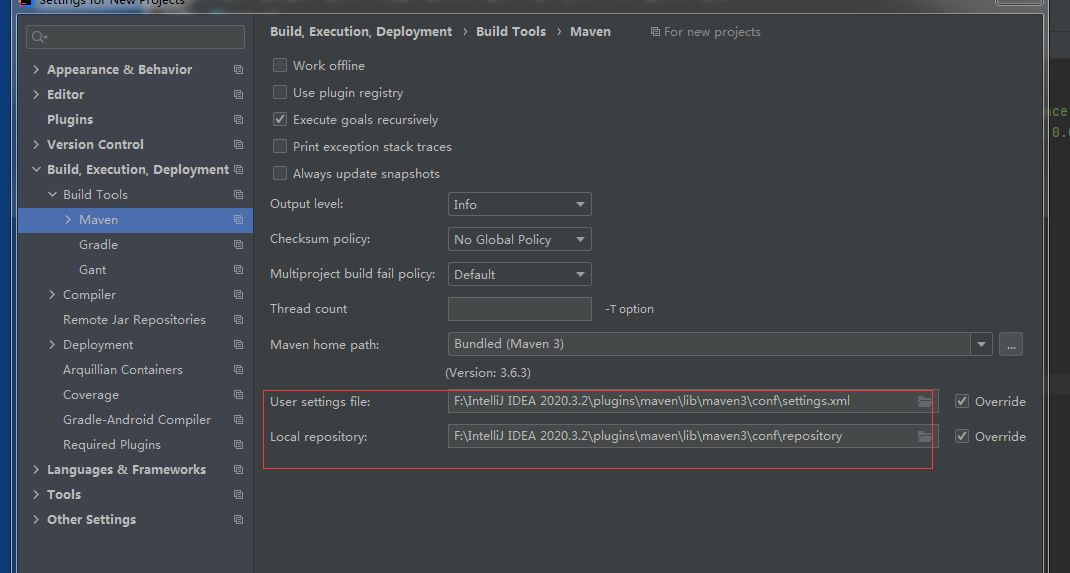This screenshot has width=1070, height=573.
Task: Expand the Other Settings section
Action: tap(36, 520)
